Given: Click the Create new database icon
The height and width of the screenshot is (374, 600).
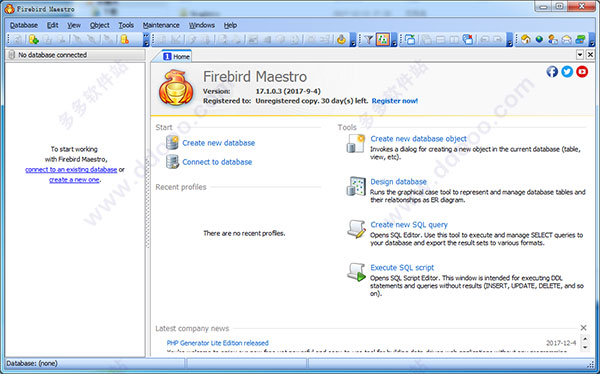Looking at the screenshot, I should pyautogui.click(x=172, y=142).
